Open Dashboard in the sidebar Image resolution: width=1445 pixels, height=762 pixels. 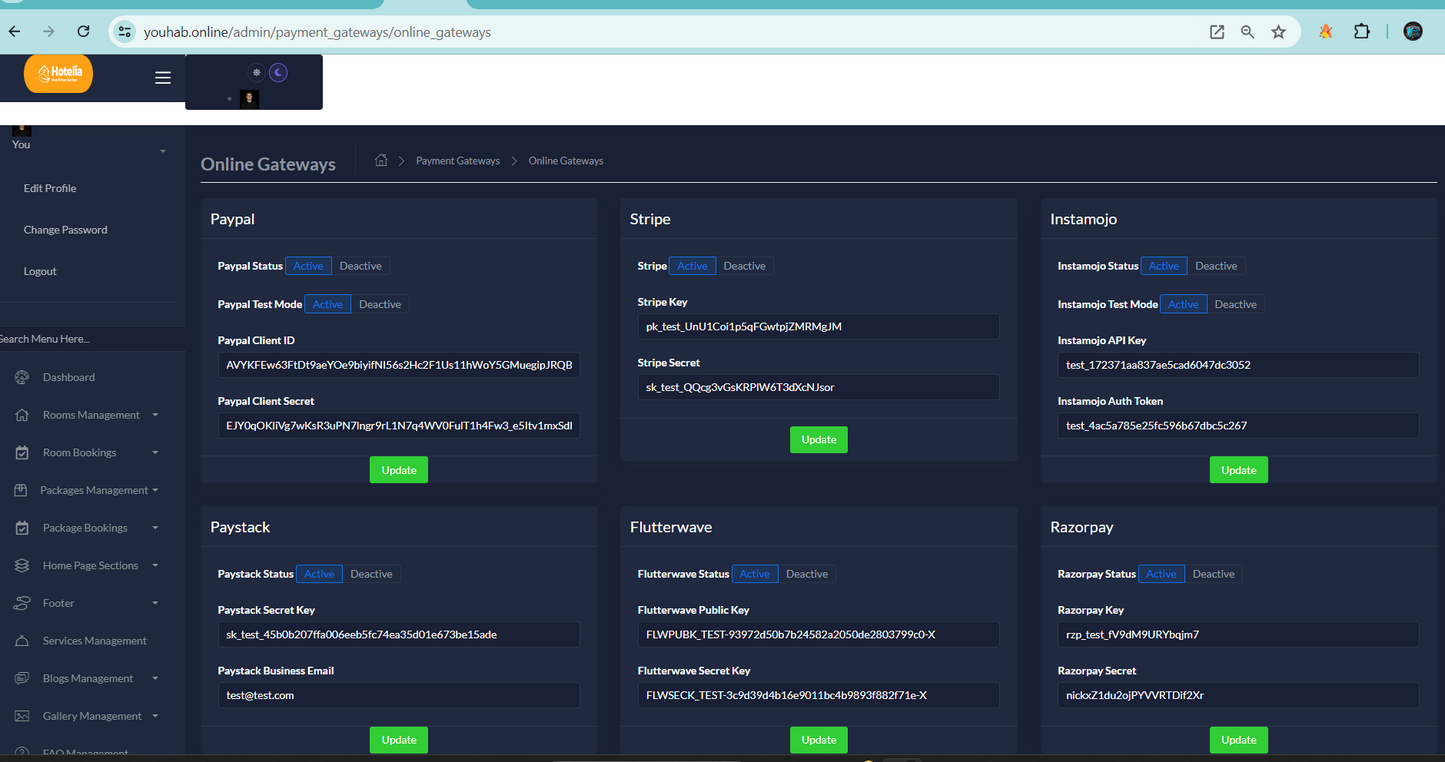coord(69,377)
